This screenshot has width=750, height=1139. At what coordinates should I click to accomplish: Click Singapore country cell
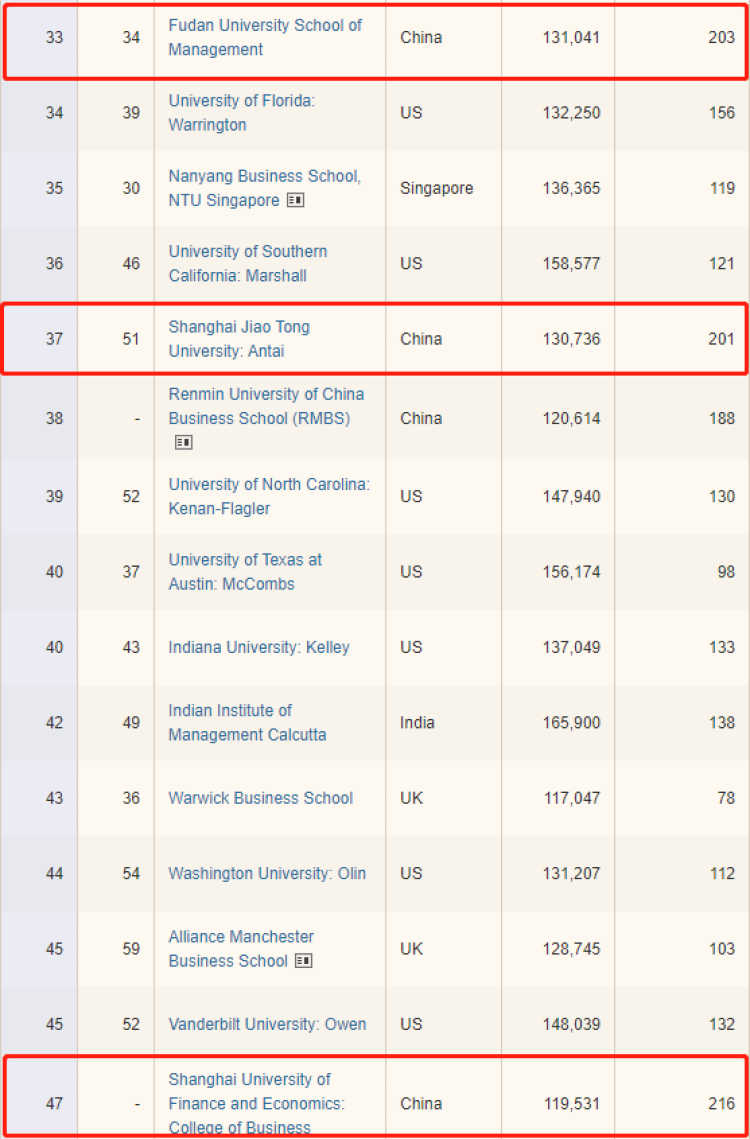(x=436, y=188)
